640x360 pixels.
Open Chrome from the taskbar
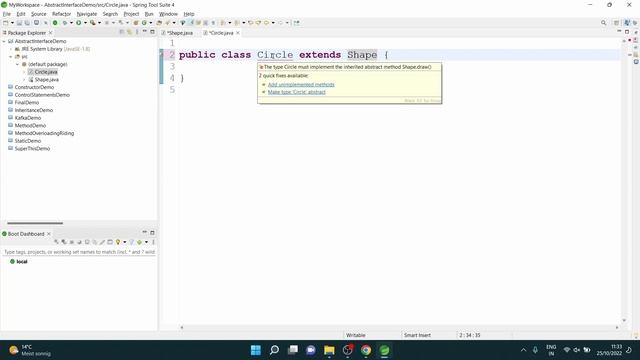(366, 350)
